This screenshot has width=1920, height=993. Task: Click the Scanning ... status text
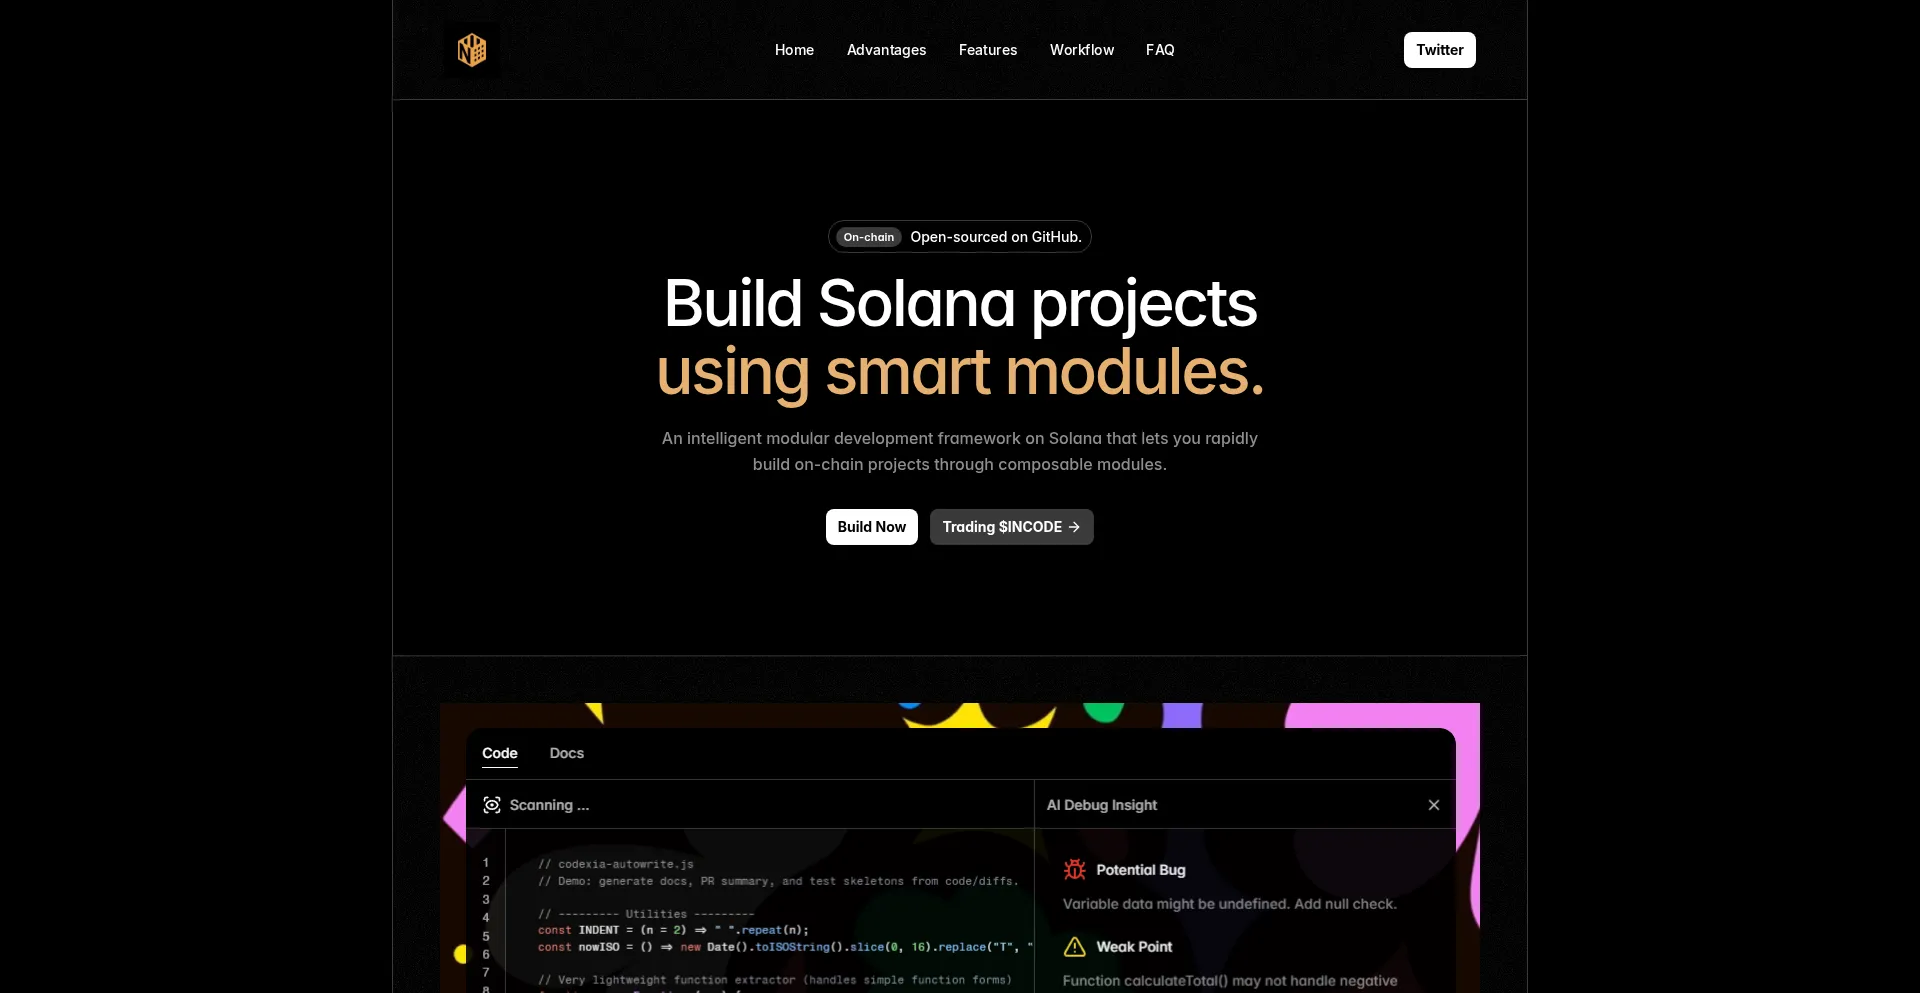[550, 805]
